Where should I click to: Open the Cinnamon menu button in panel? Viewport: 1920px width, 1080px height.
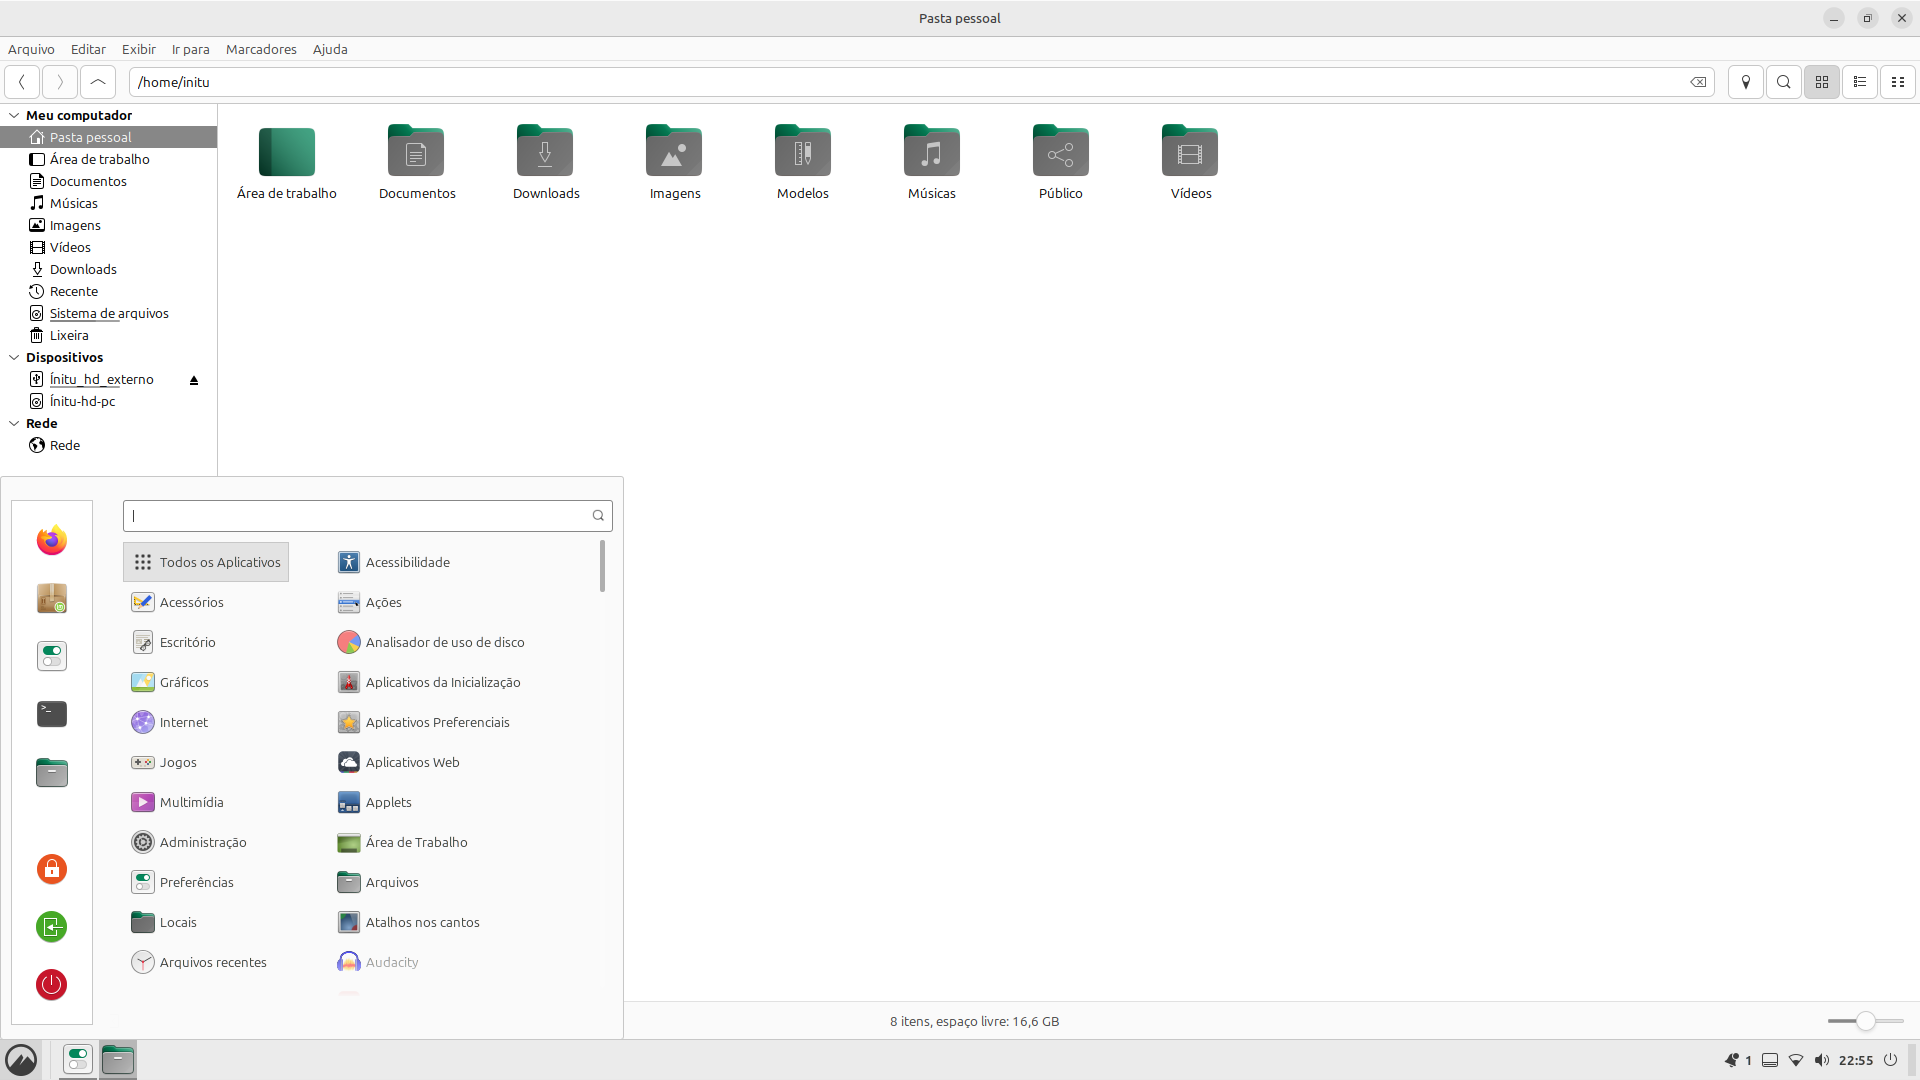21,1060
